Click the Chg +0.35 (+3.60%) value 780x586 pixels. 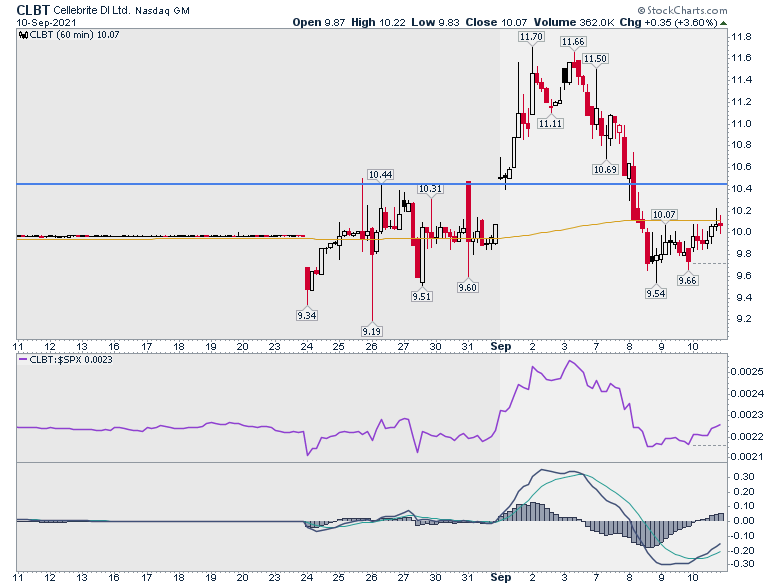[668, 22]
